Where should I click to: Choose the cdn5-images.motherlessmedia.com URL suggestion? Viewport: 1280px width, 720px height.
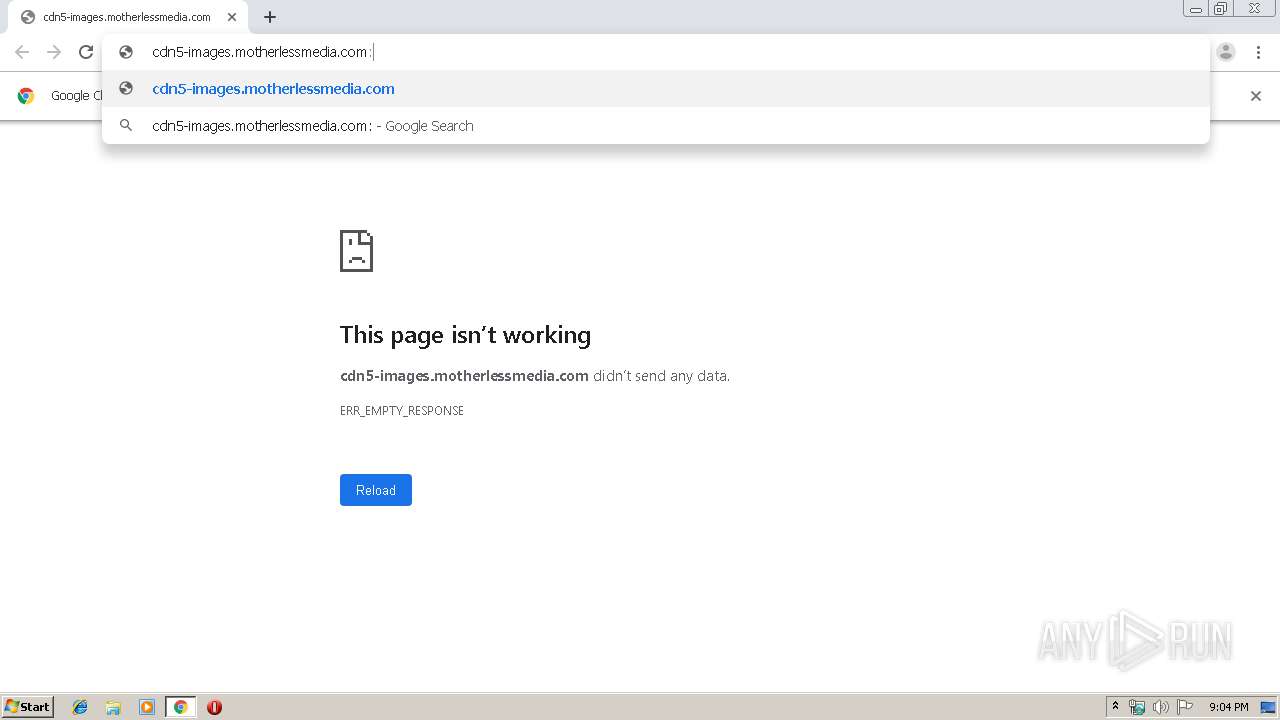tap(656, 89)
